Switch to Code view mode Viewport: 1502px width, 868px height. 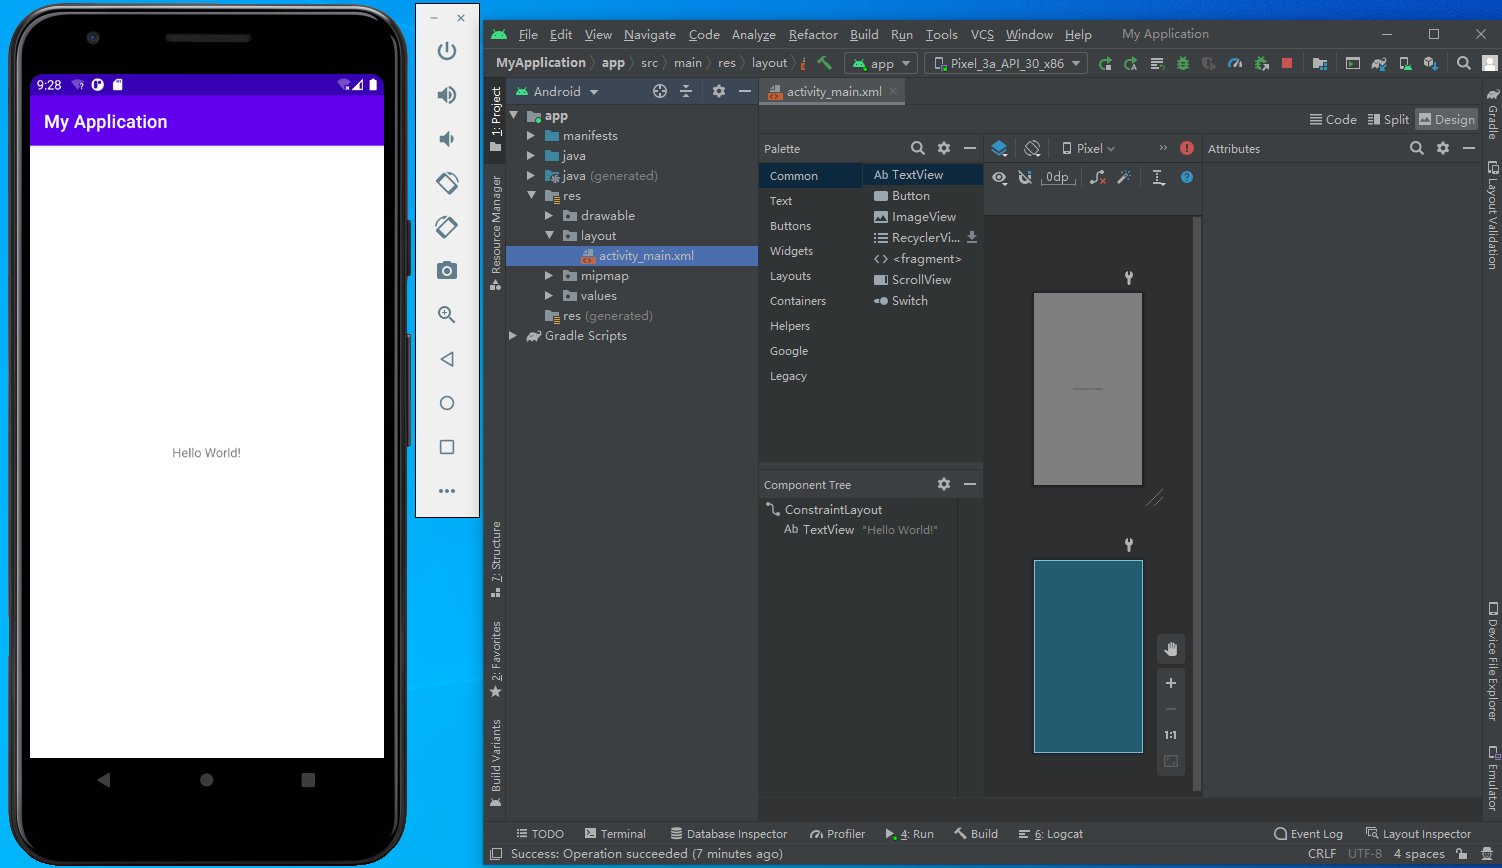click(x=1333, y=119)
